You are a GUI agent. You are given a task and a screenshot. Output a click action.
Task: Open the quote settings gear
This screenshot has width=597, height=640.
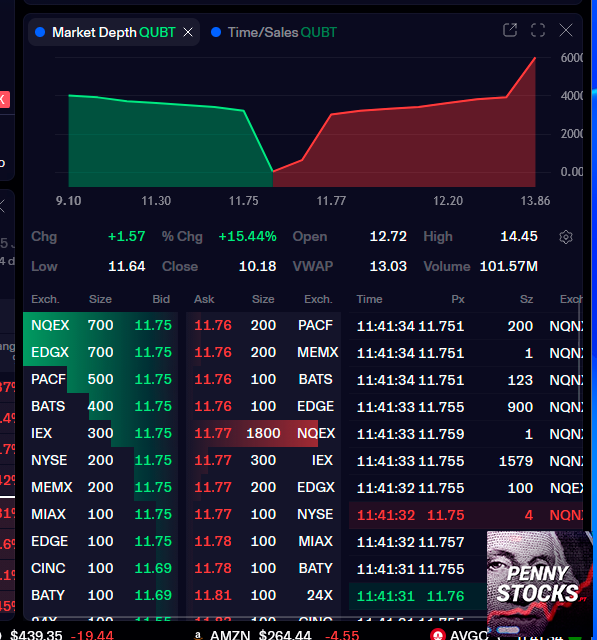[x=566, y=237]
